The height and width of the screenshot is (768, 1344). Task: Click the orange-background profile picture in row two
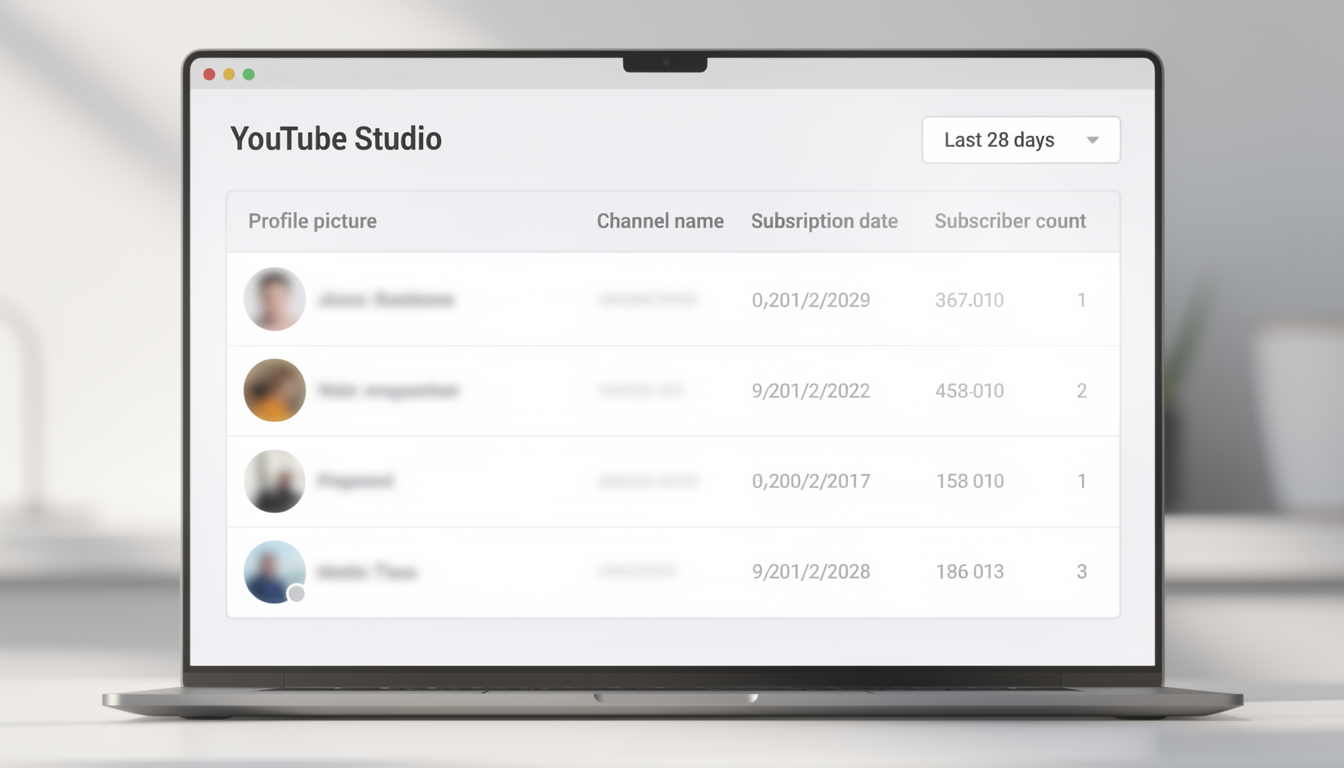point(274,390)
